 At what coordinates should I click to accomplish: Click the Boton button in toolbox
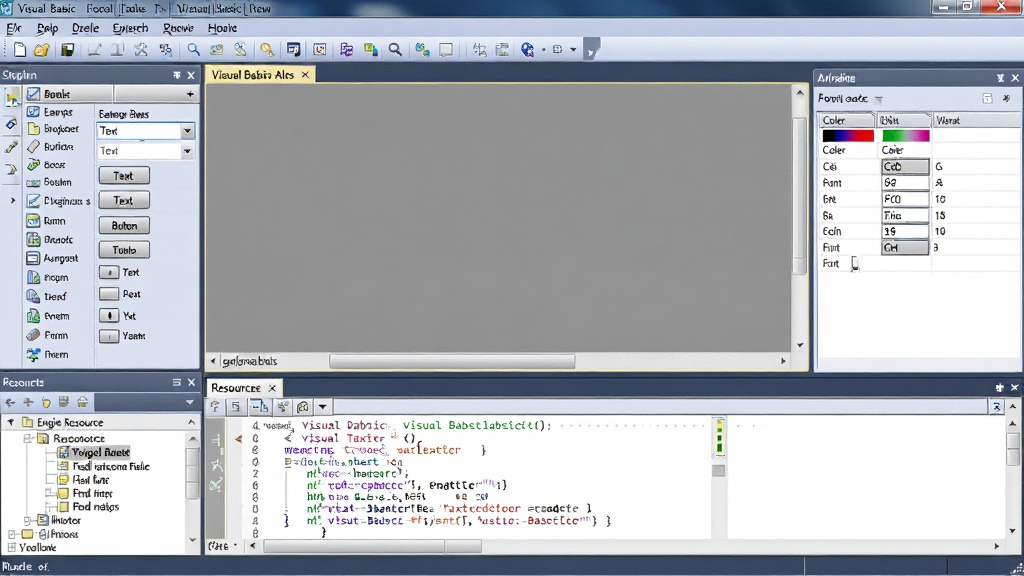point(124,226)
